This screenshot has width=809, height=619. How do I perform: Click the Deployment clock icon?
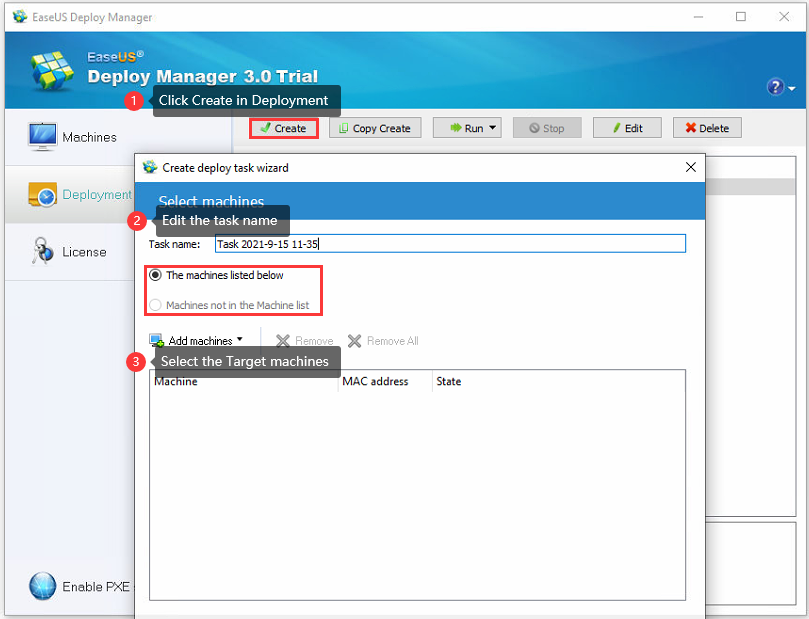pyautogui.click(x=42, y=195)
